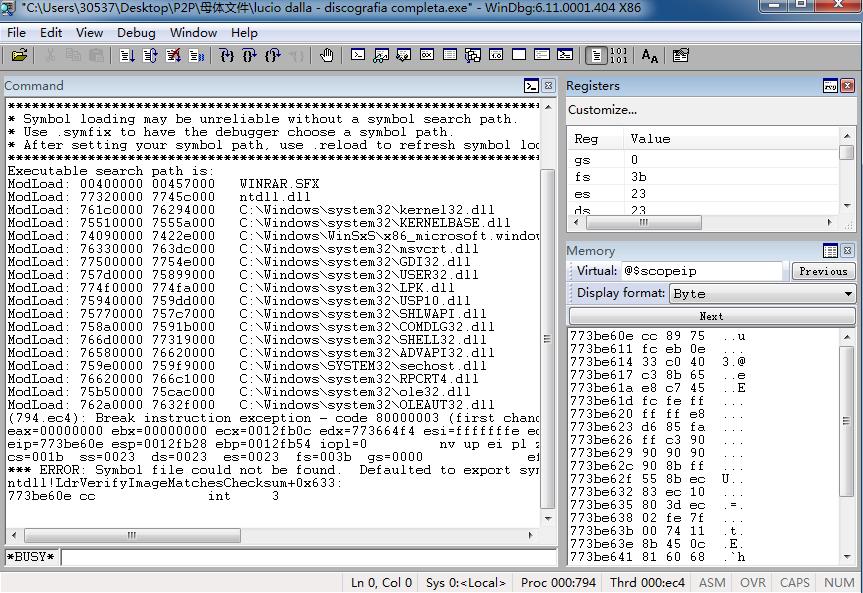Click the hand breakpoint icon in toolbar

point(327,56)
